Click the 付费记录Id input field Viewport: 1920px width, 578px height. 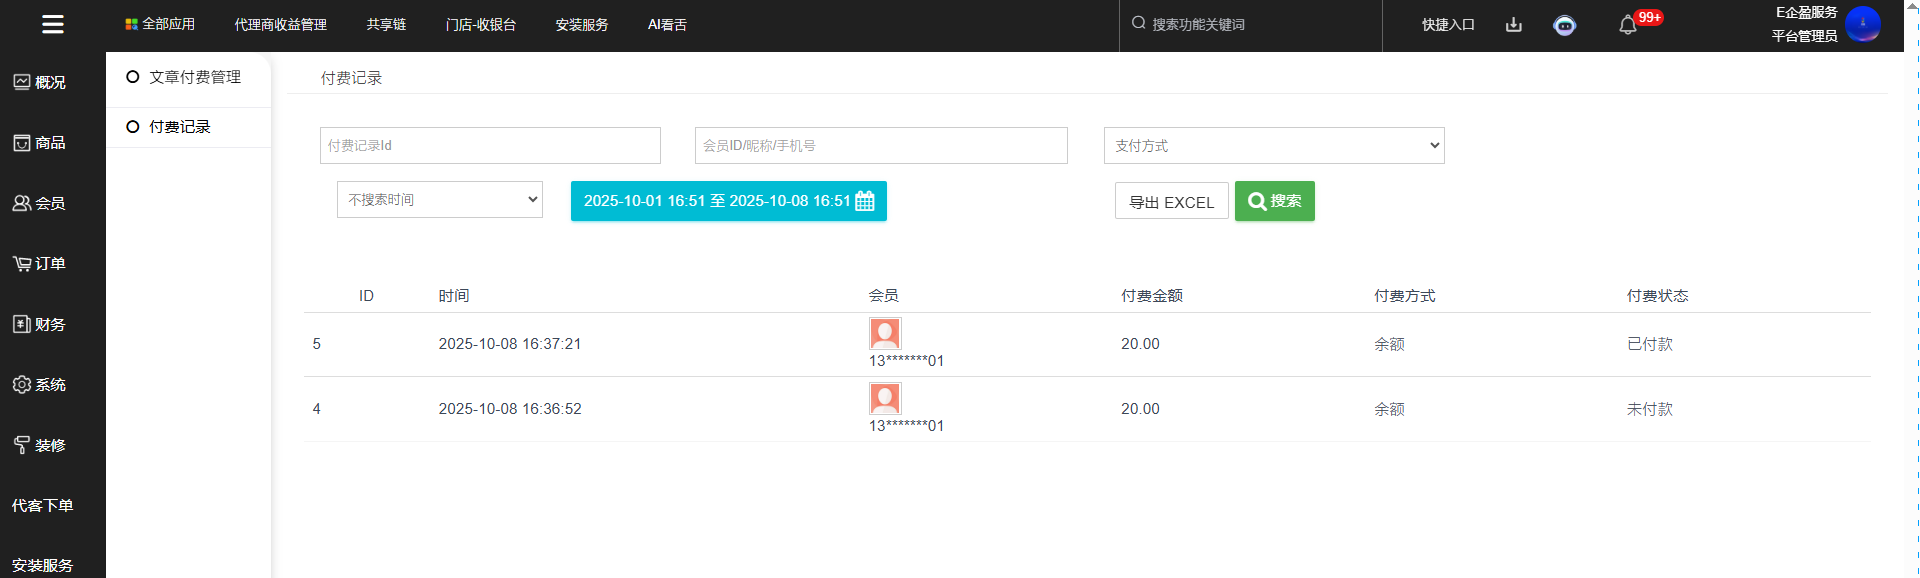click(490, 146)
